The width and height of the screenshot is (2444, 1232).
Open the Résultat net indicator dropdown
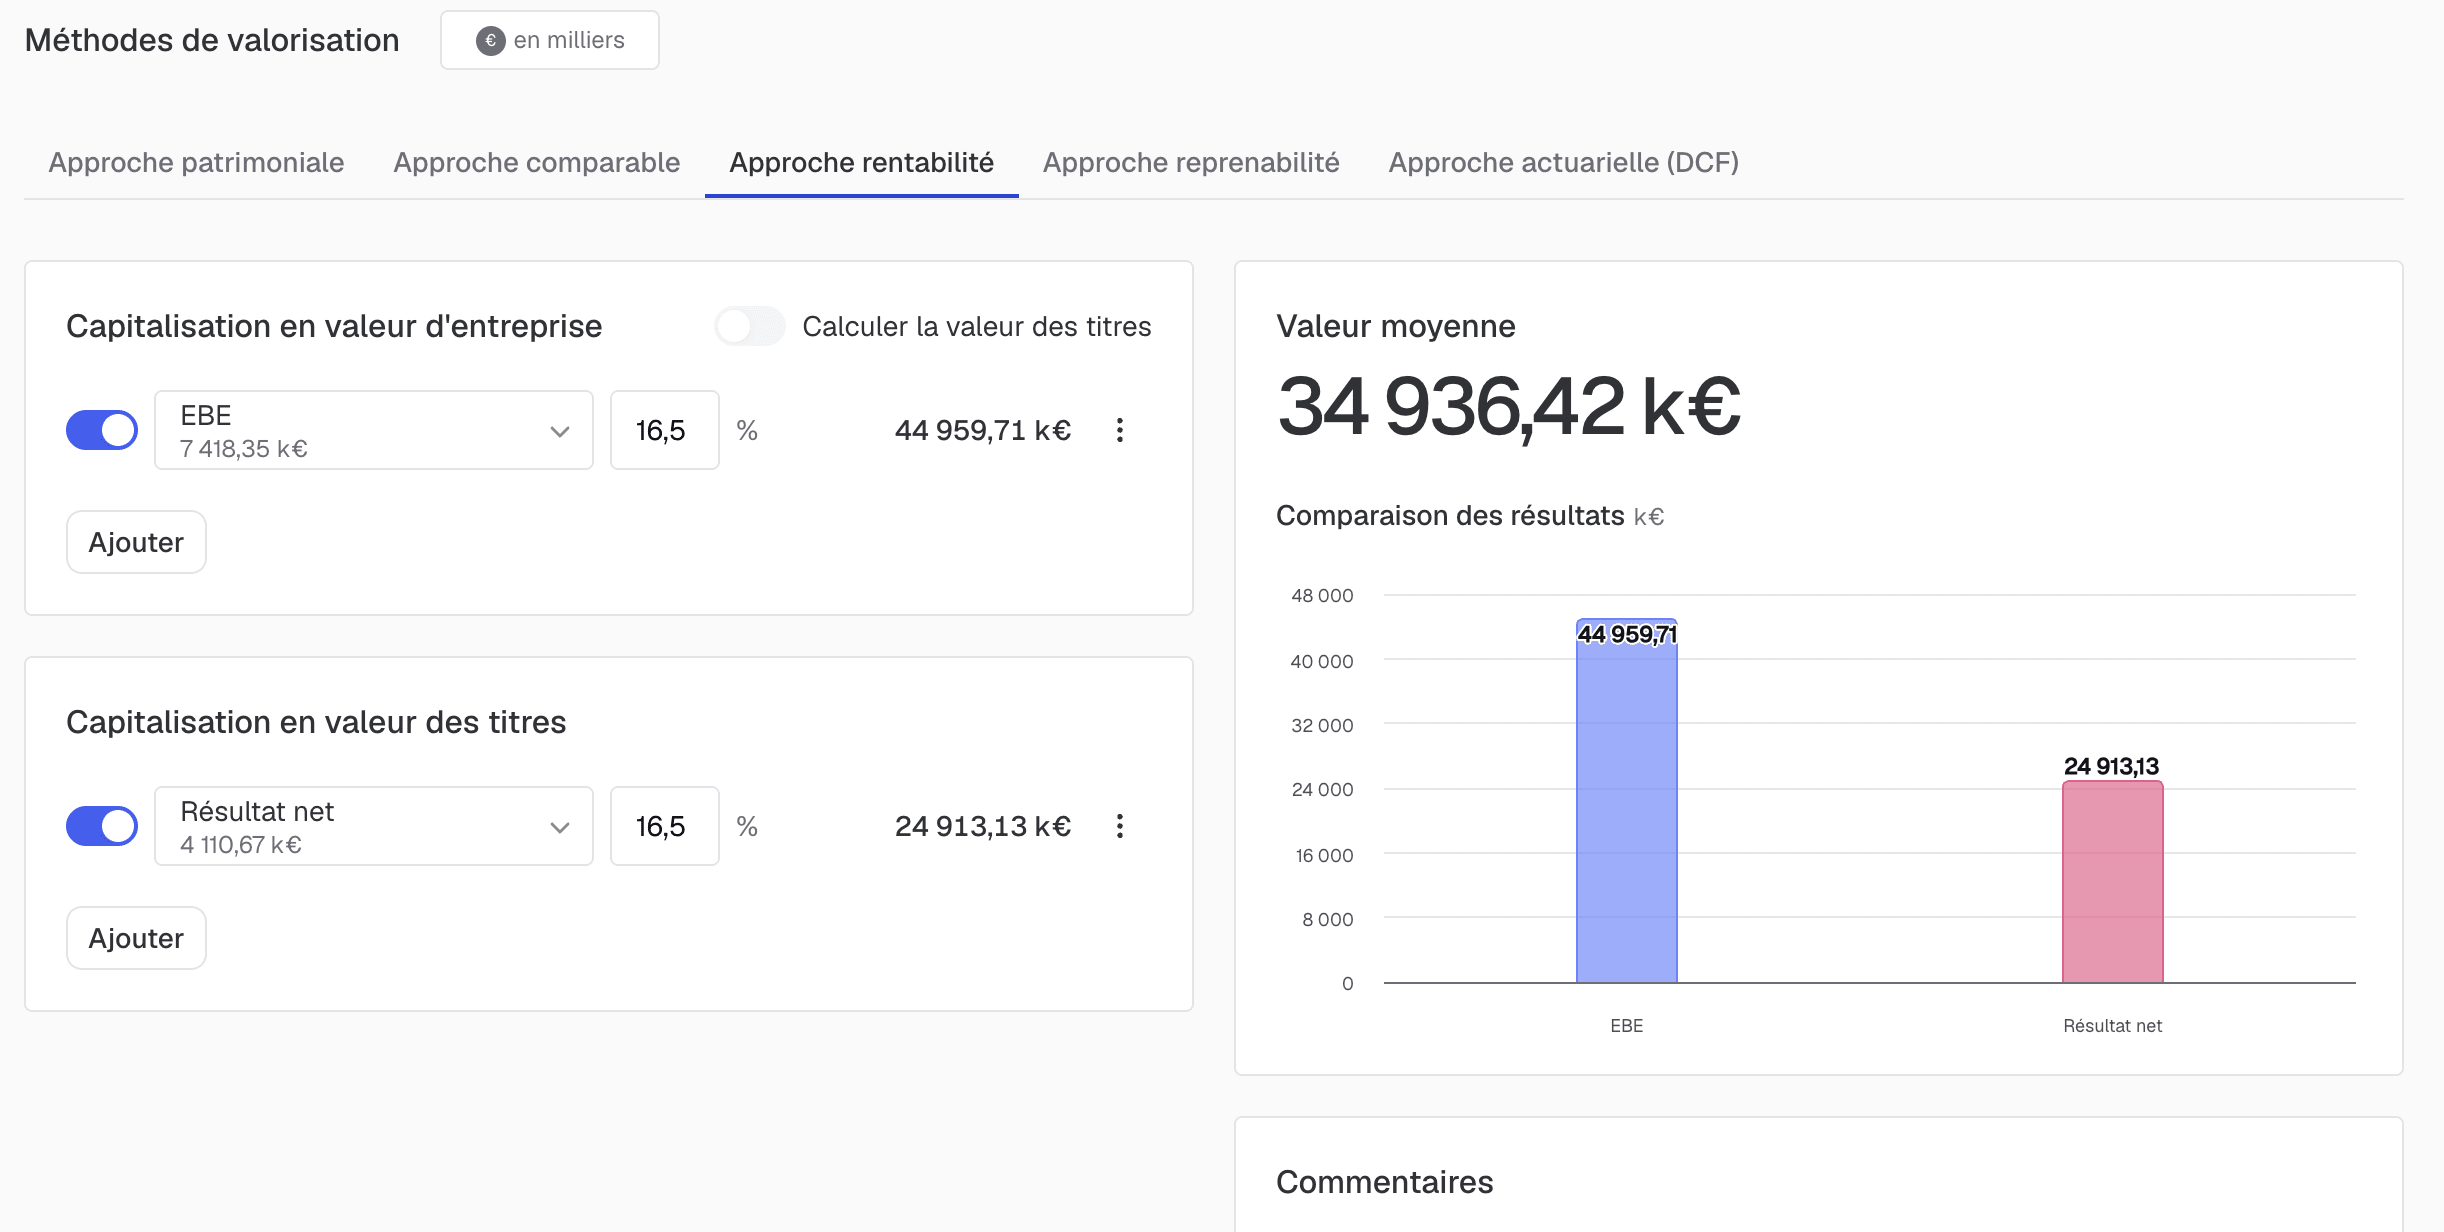point(374,826)
